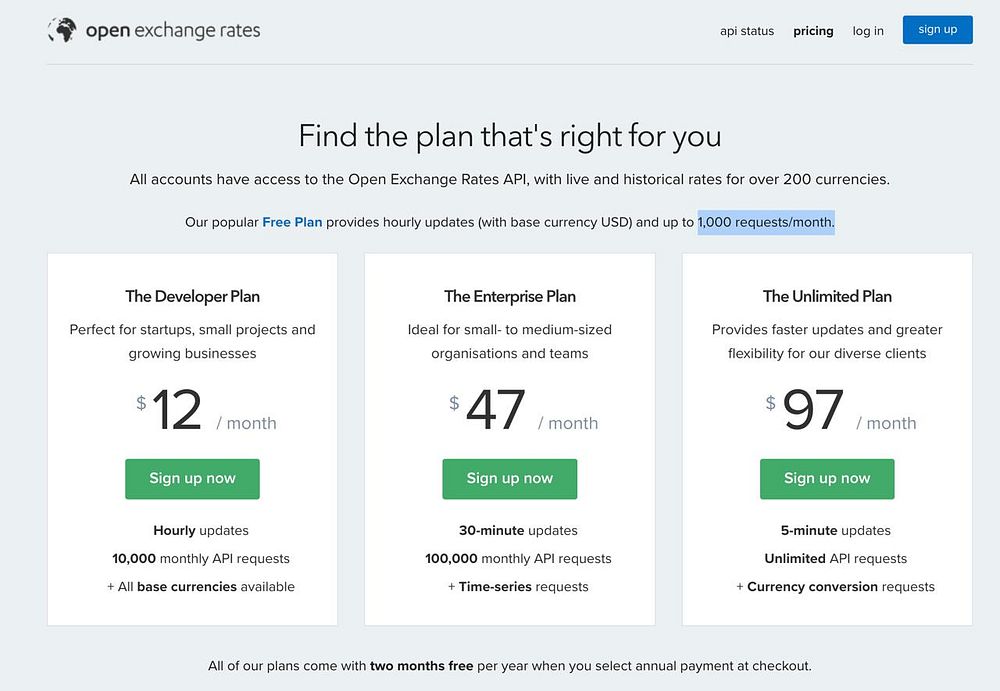1000x691 pixels.
Task: Click highlighted '1,000 requests/month' text
Action: click(766, 222)
